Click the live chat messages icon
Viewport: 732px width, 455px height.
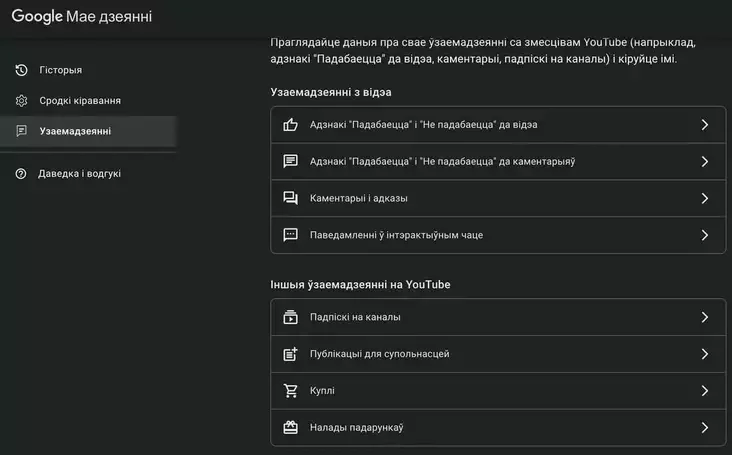pos(291,235)
